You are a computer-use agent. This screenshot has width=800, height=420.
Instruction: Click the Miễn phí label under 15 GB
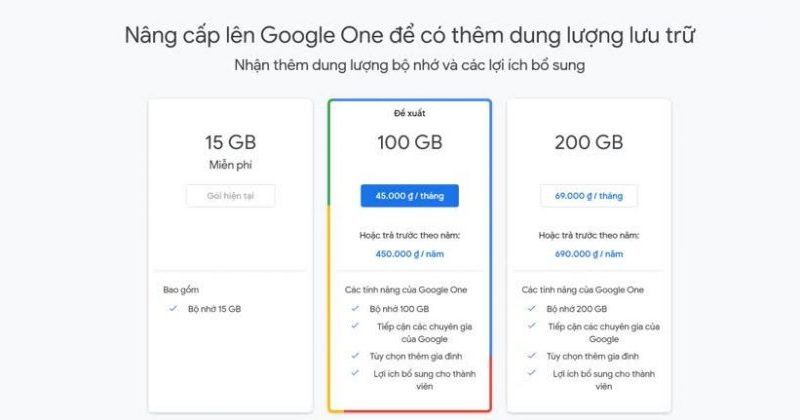[x=230, y=164]
